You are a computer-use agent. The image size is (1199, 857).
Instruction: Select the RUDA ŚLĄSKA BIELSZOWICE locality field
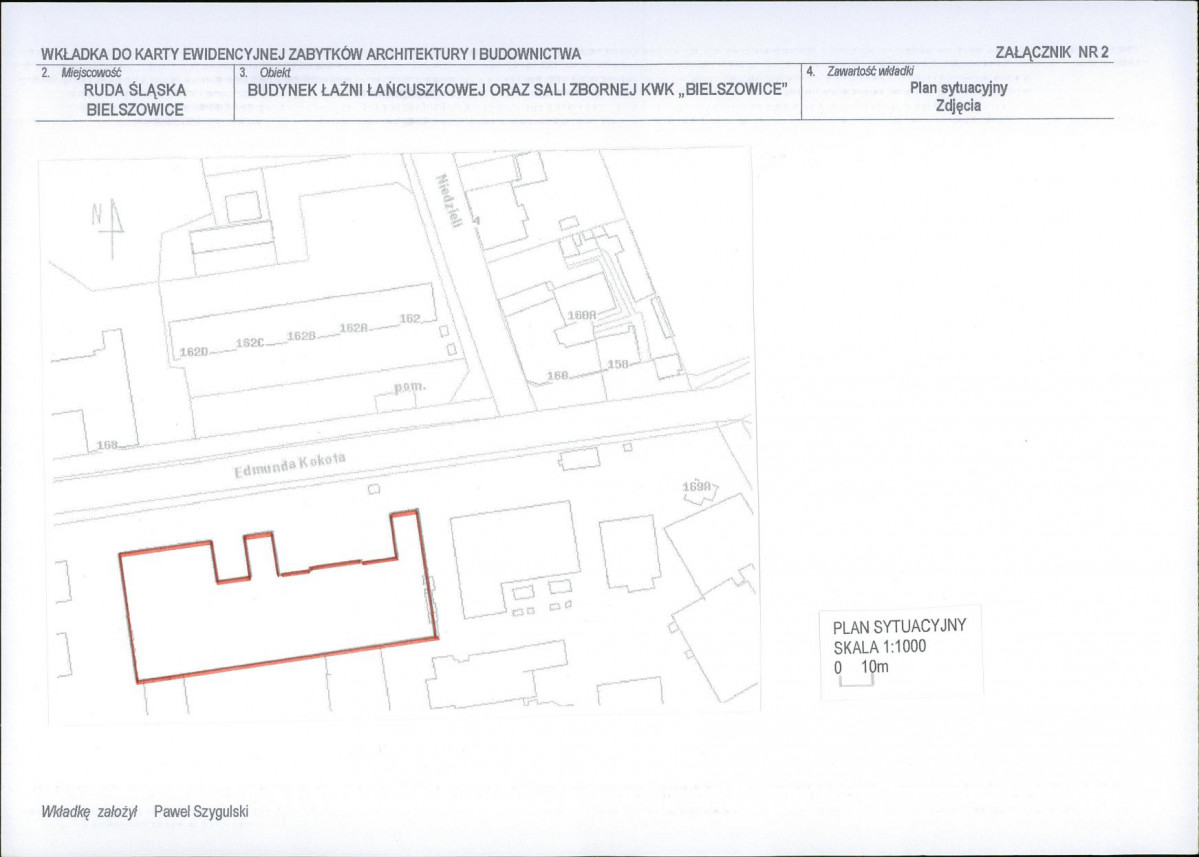pos(135,99)
